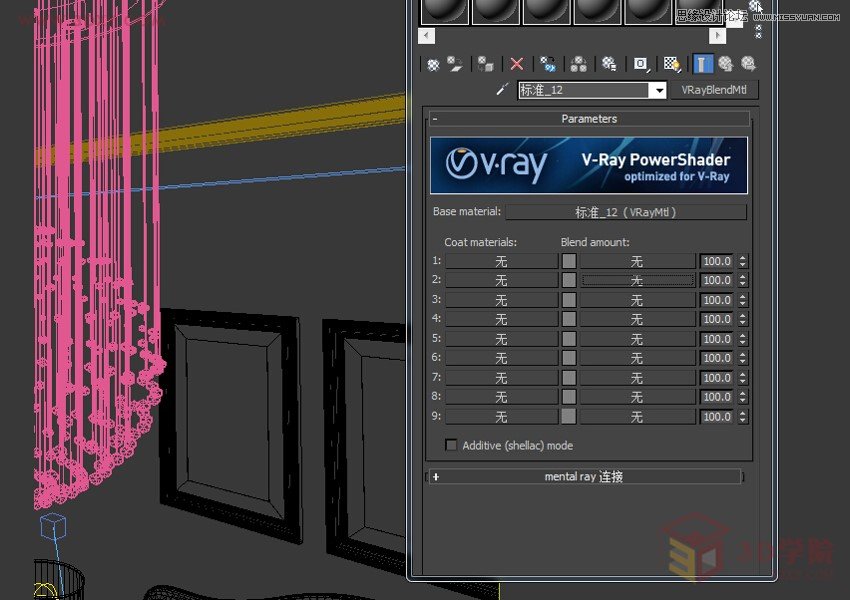Toggle the Show End Result button
The width and height of the screenshot is (850, 600).
point(702,63)
